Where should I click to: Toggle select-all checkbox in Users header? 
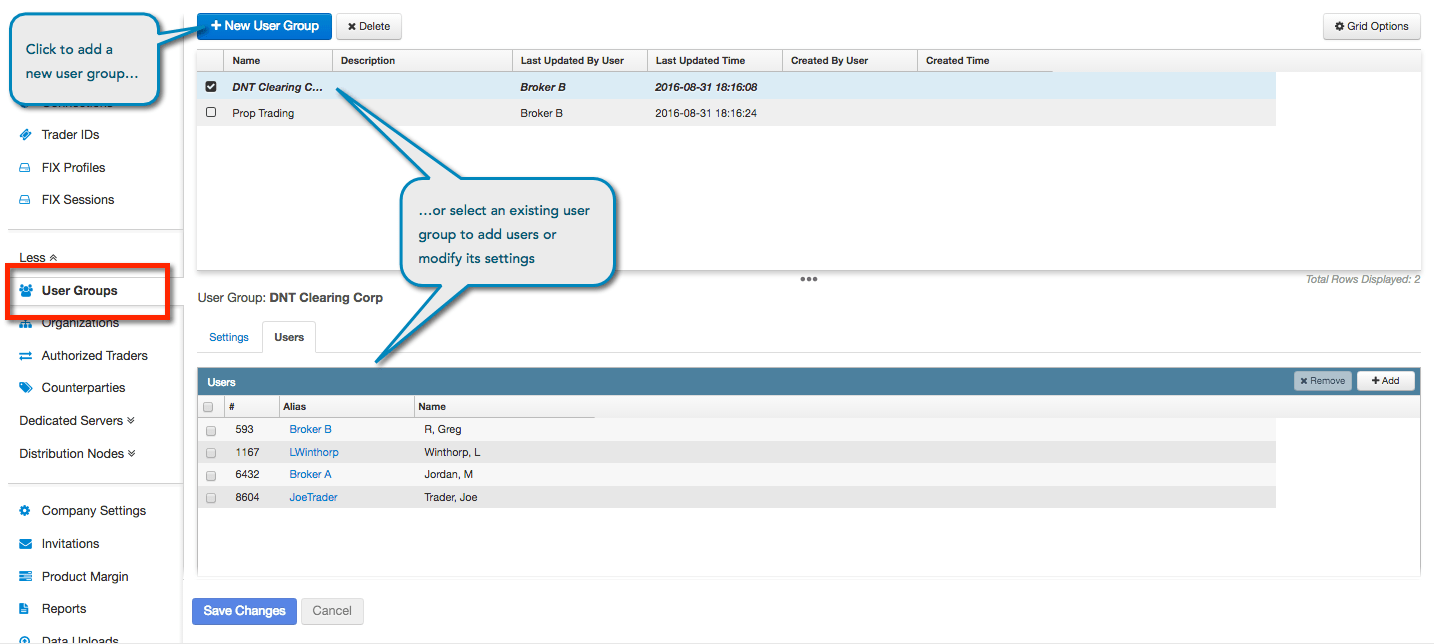tap(208, 407)
